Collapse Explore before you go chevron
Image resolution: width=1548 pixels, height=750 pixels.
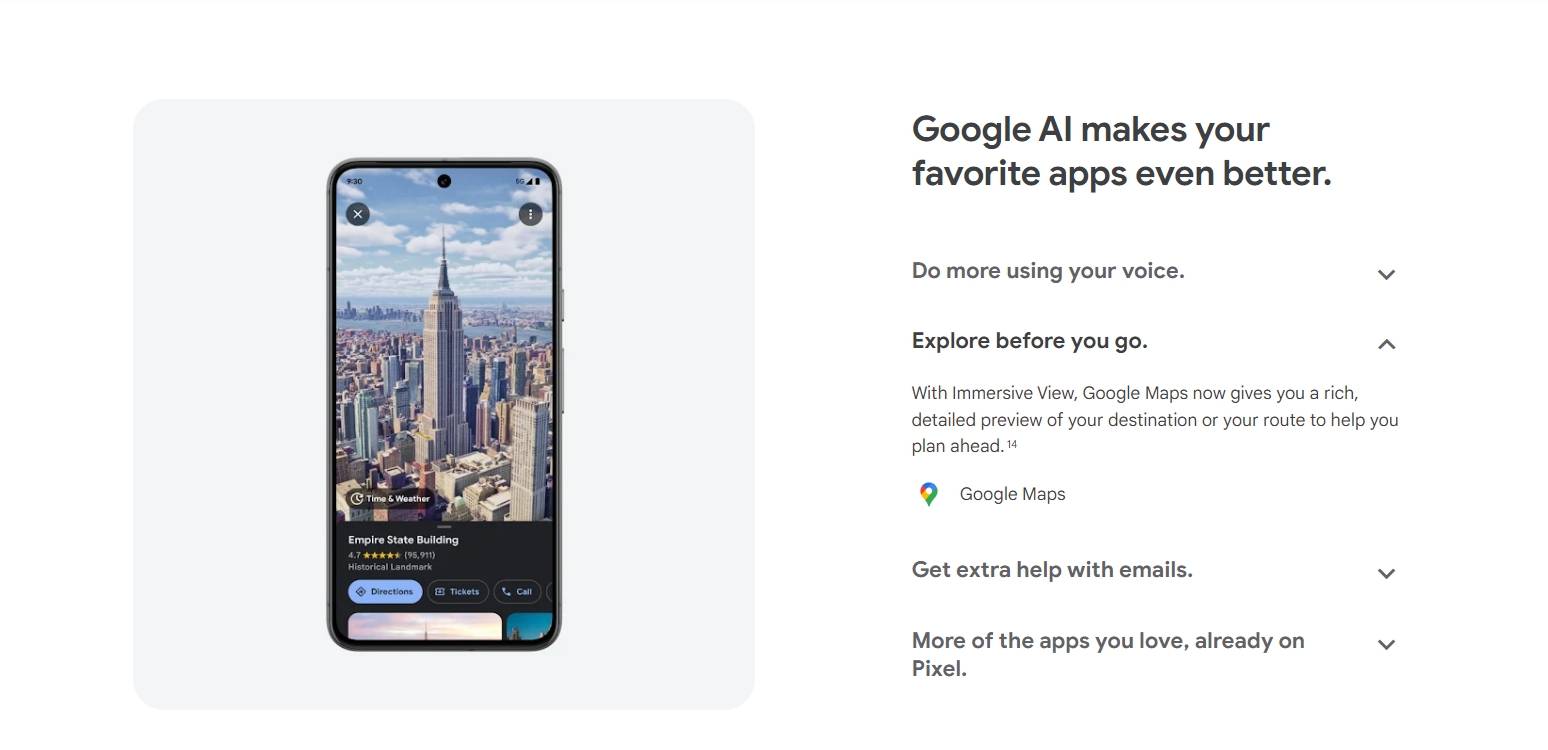(x=1386, y=344)
